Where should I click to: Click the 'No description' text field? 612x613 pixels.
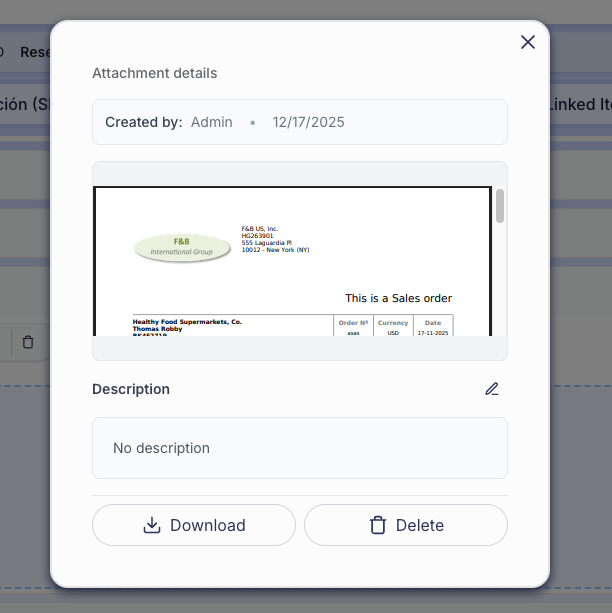(x=299, y=448)
